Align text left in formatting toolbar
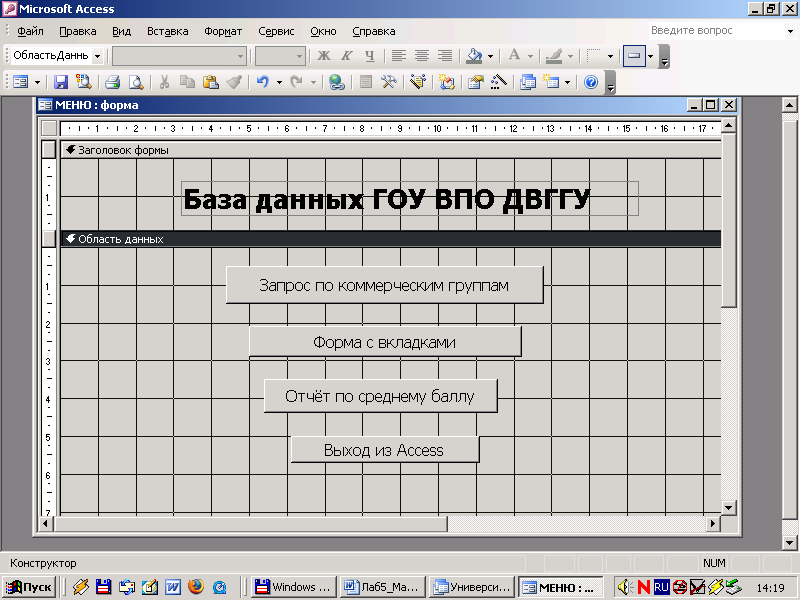This screenshot has height=600, width=800. coord(398,55)
